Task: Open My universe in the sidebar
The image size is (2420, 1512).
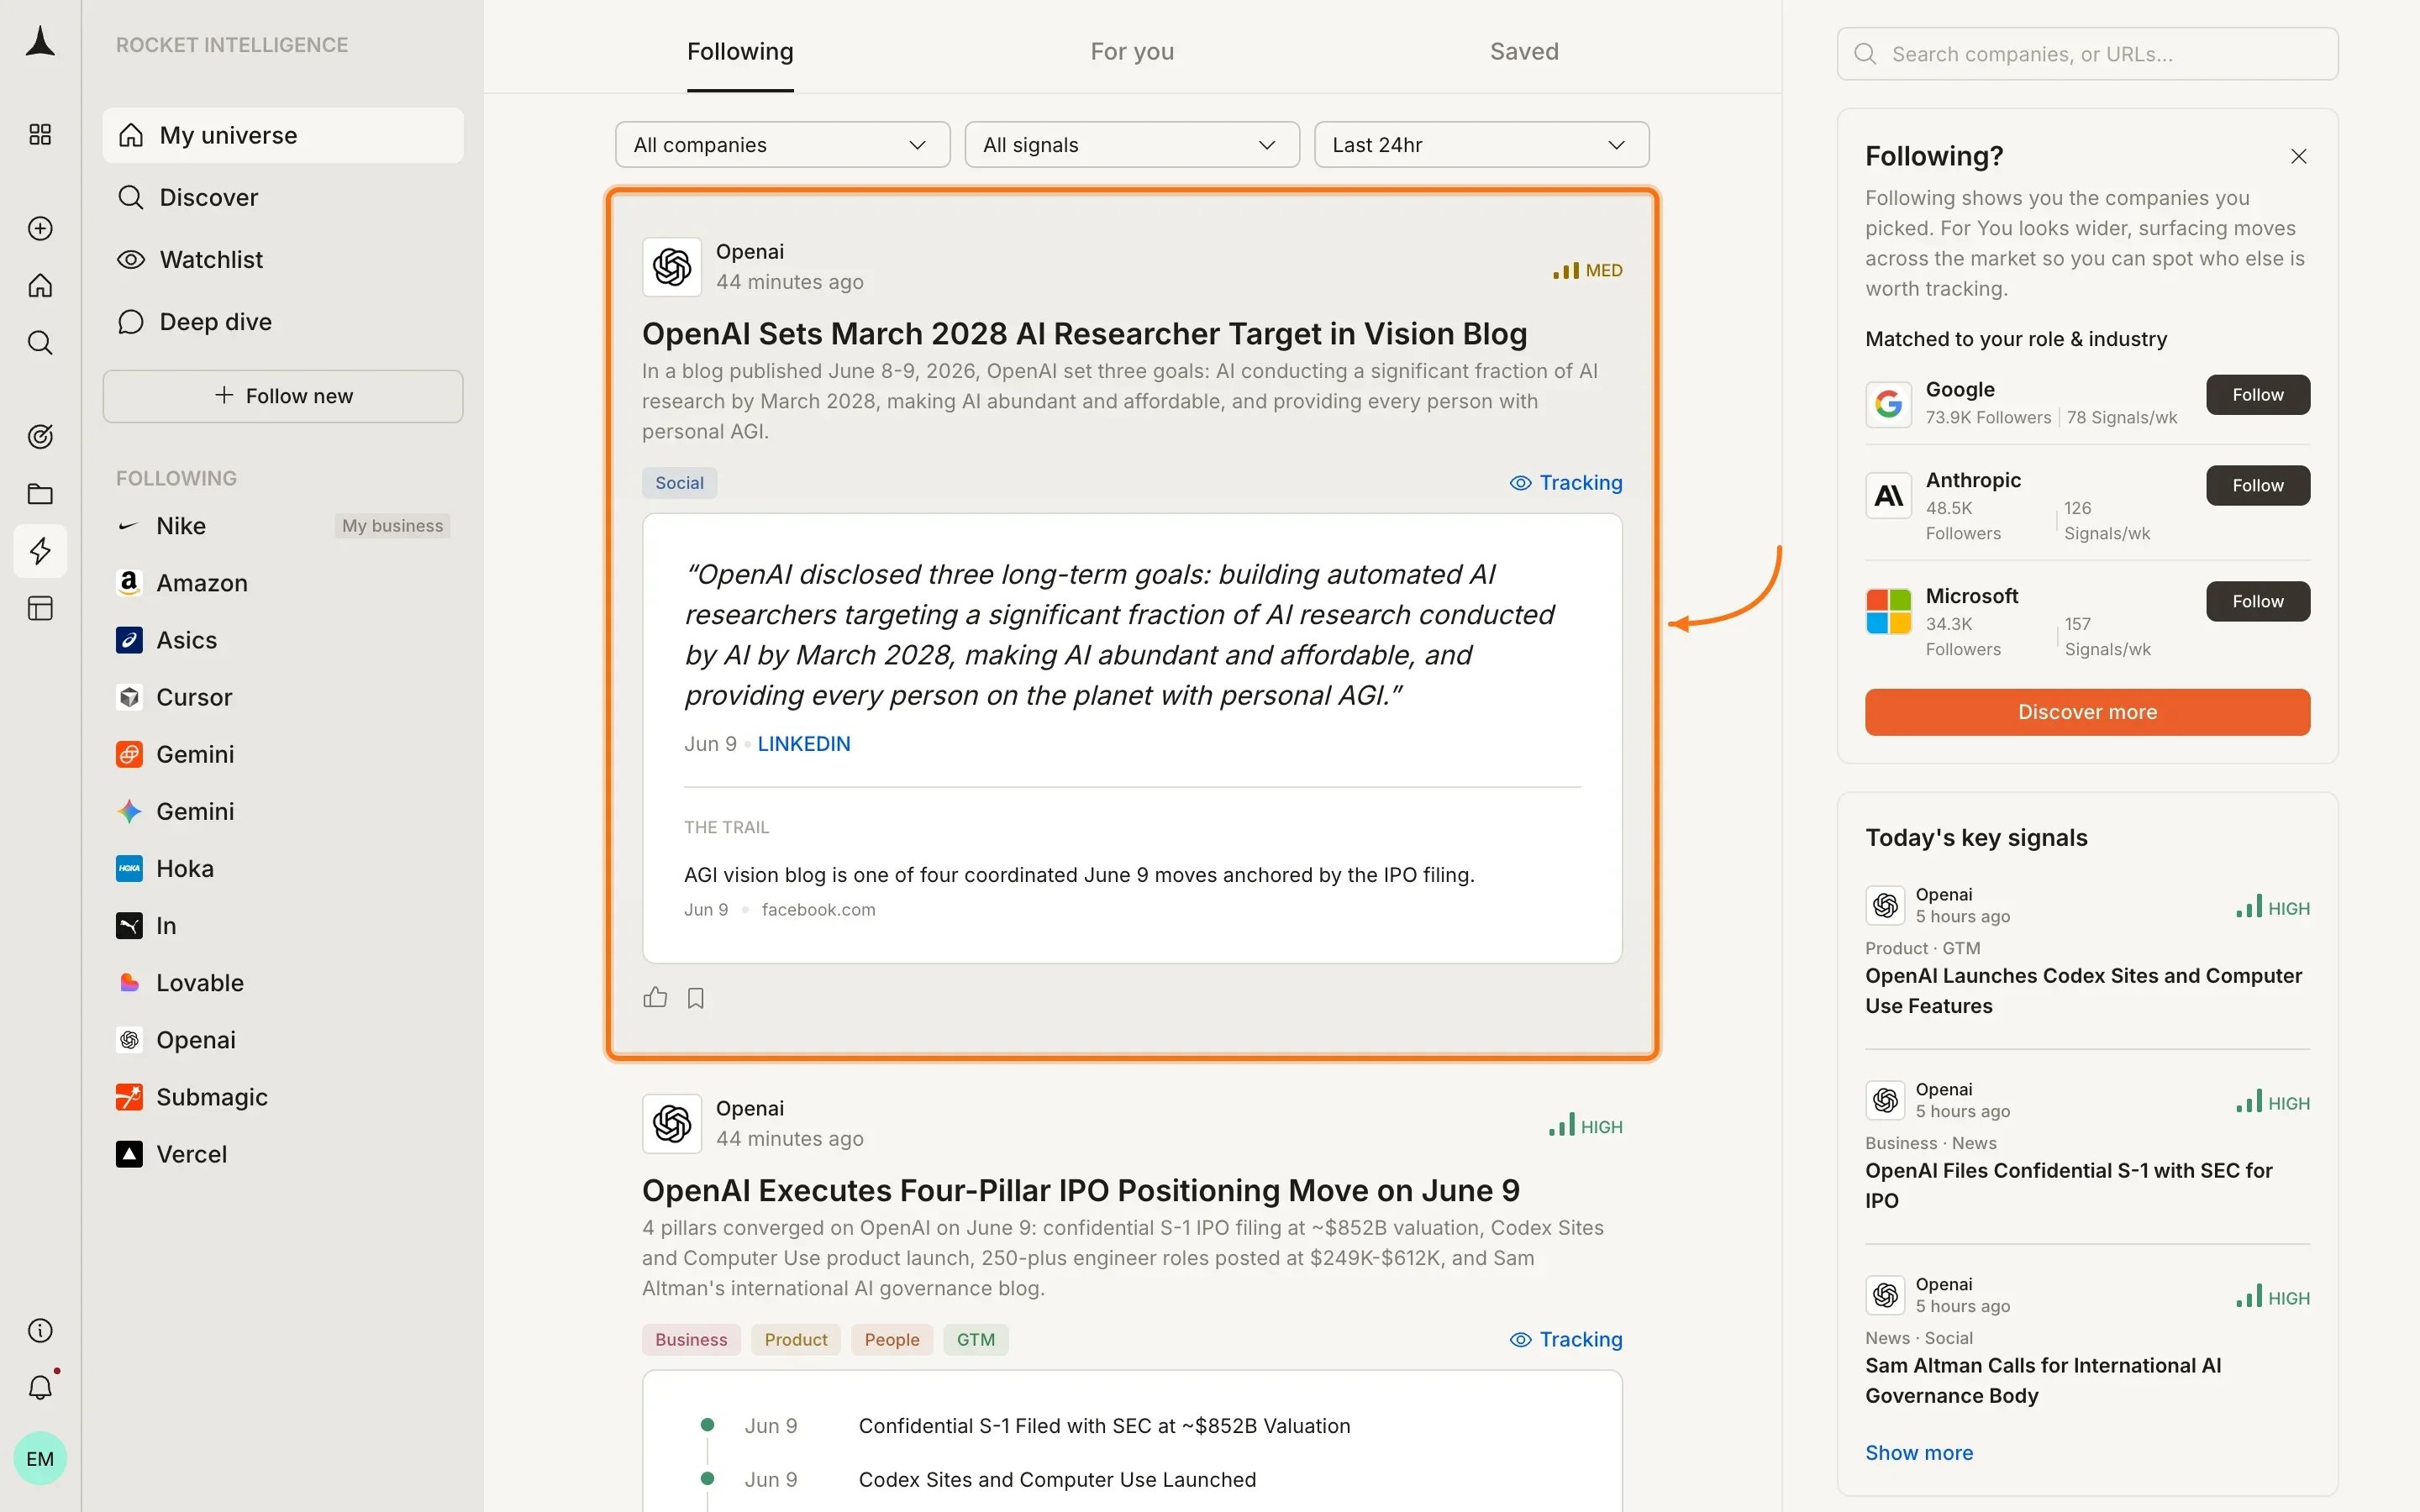Action: pos(283,135)
